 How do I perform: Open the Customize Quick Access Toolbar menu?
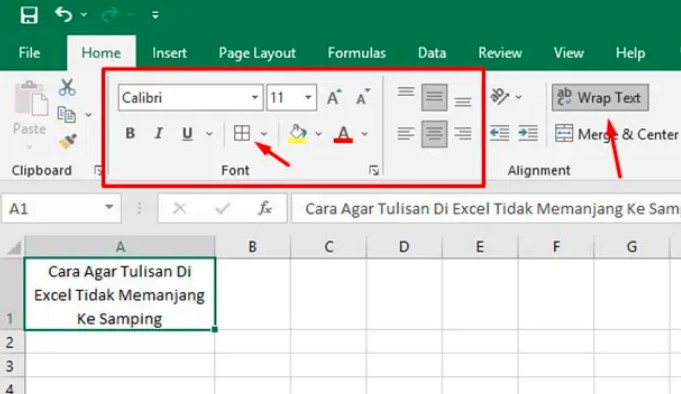155,15
